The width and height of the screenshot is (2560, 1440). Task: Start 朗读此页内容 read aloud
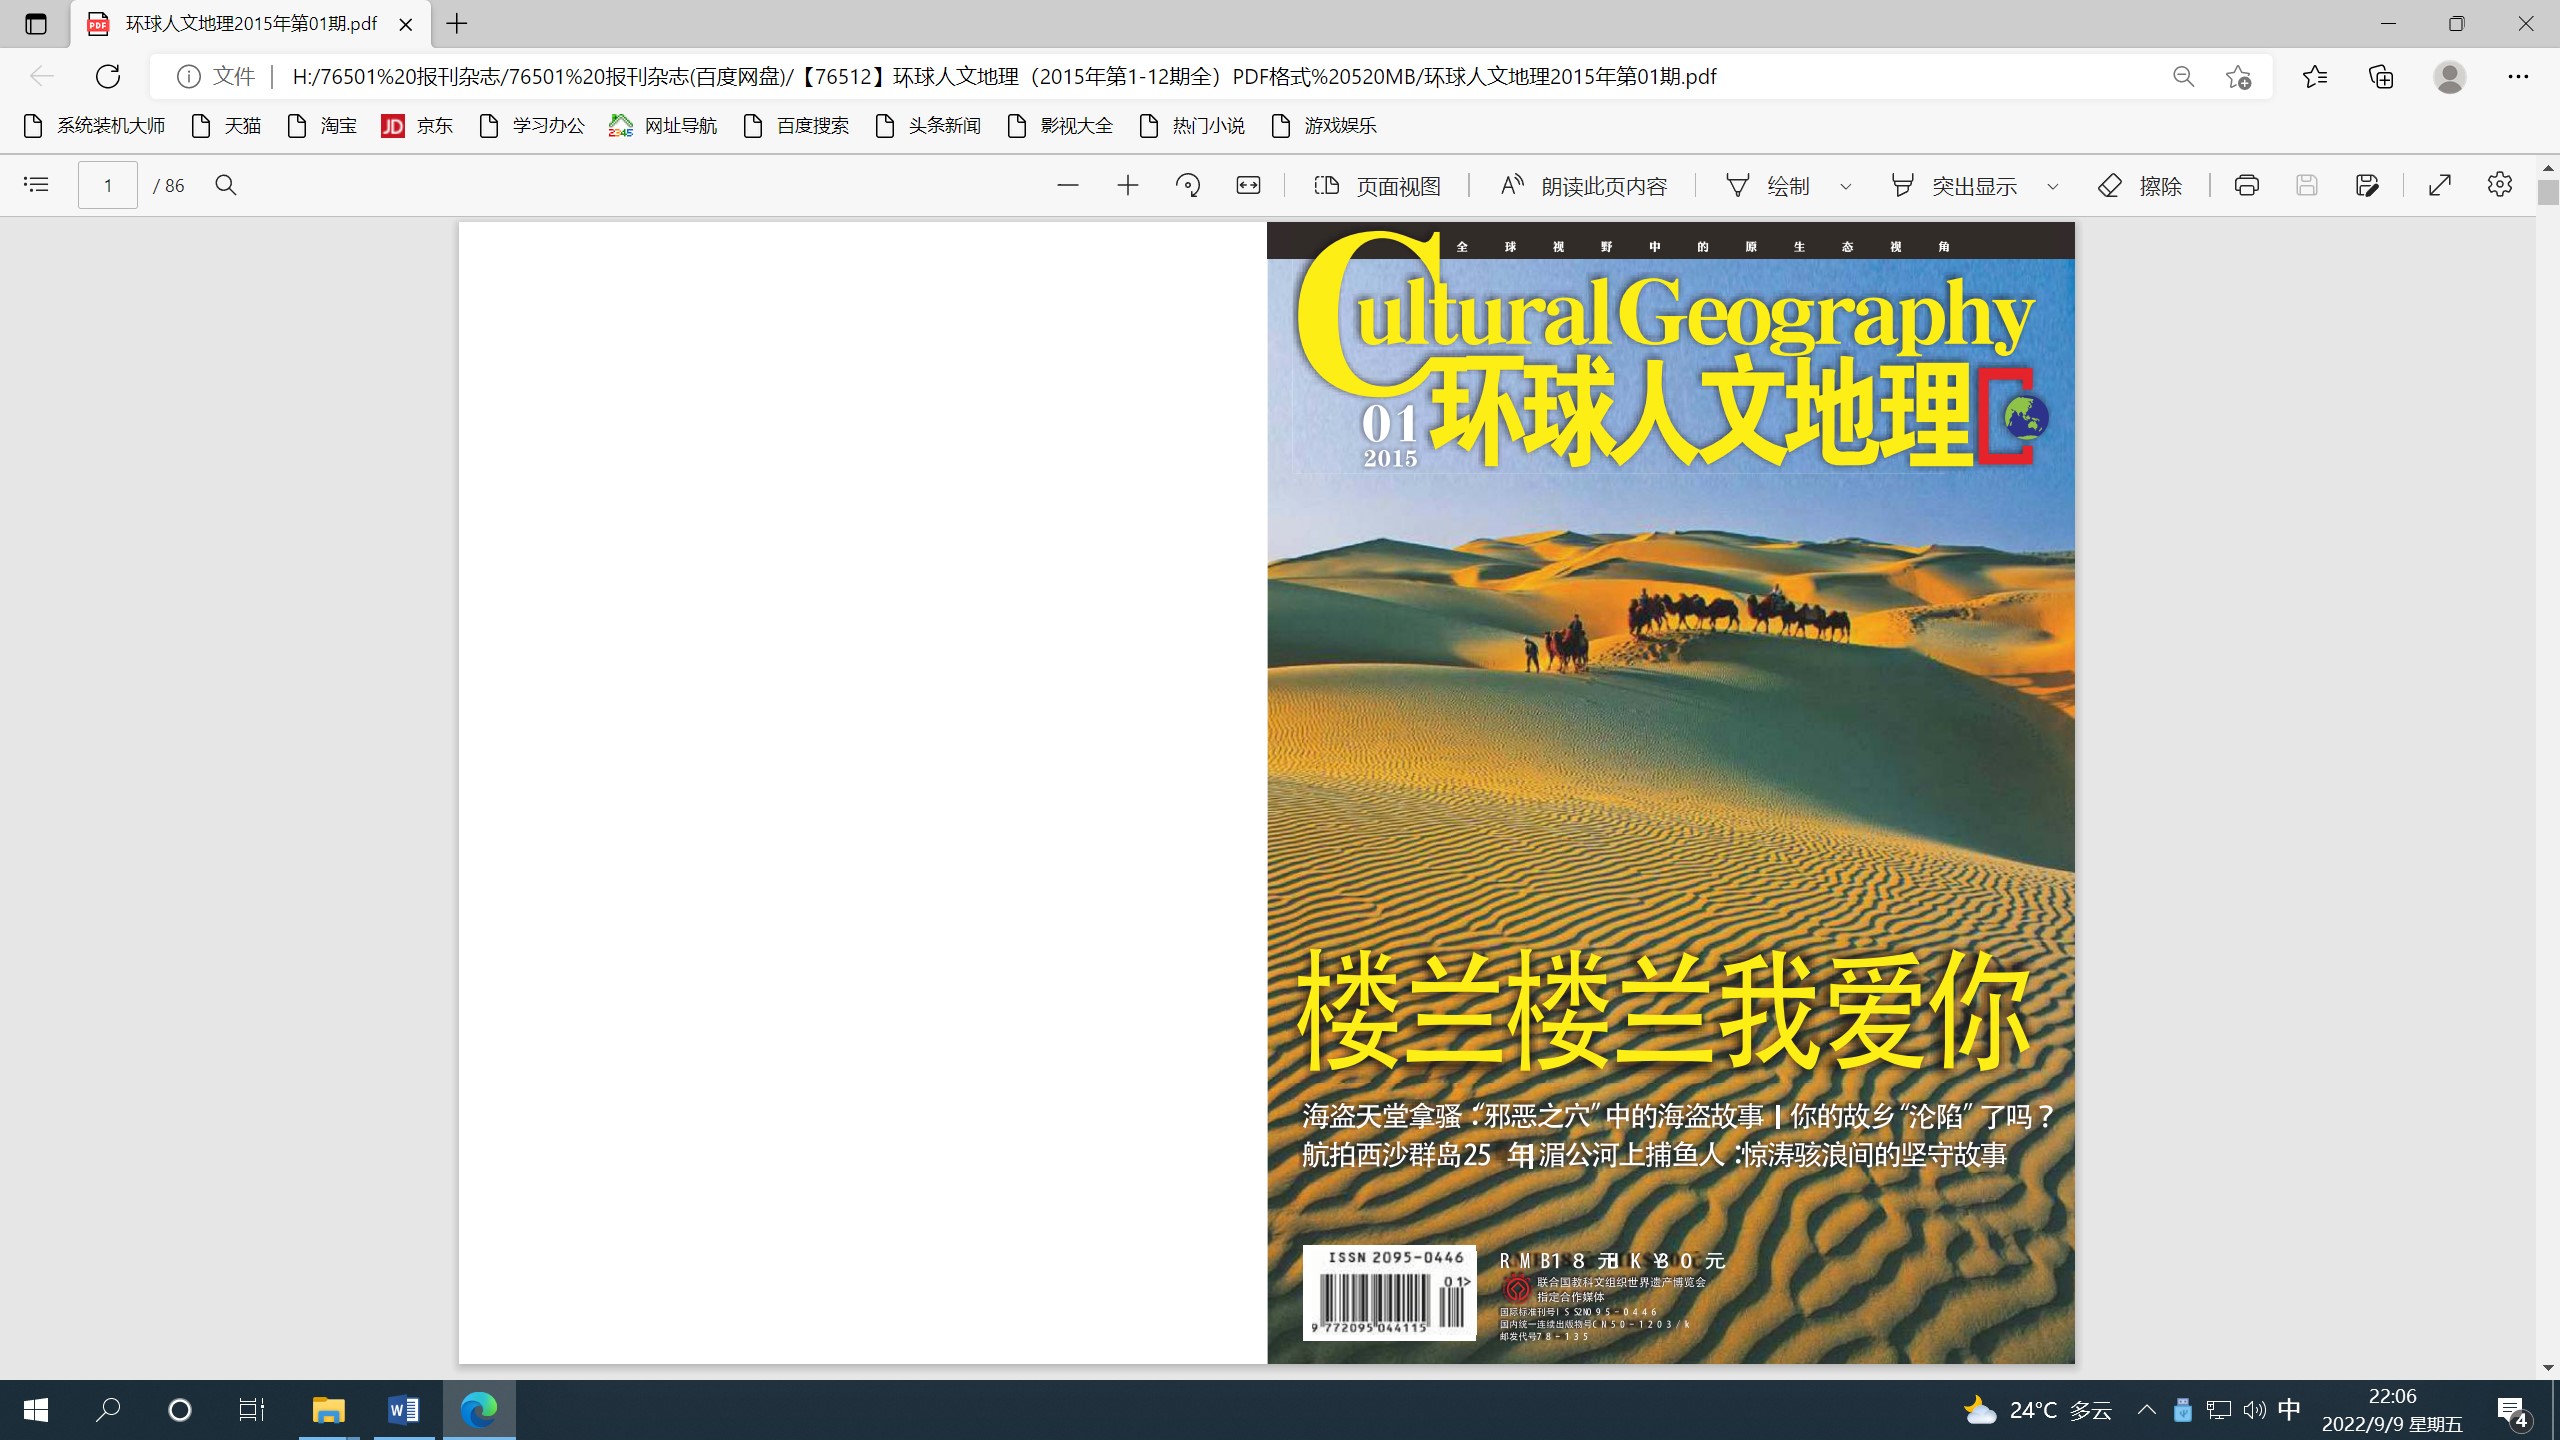tap(1584, 186)
